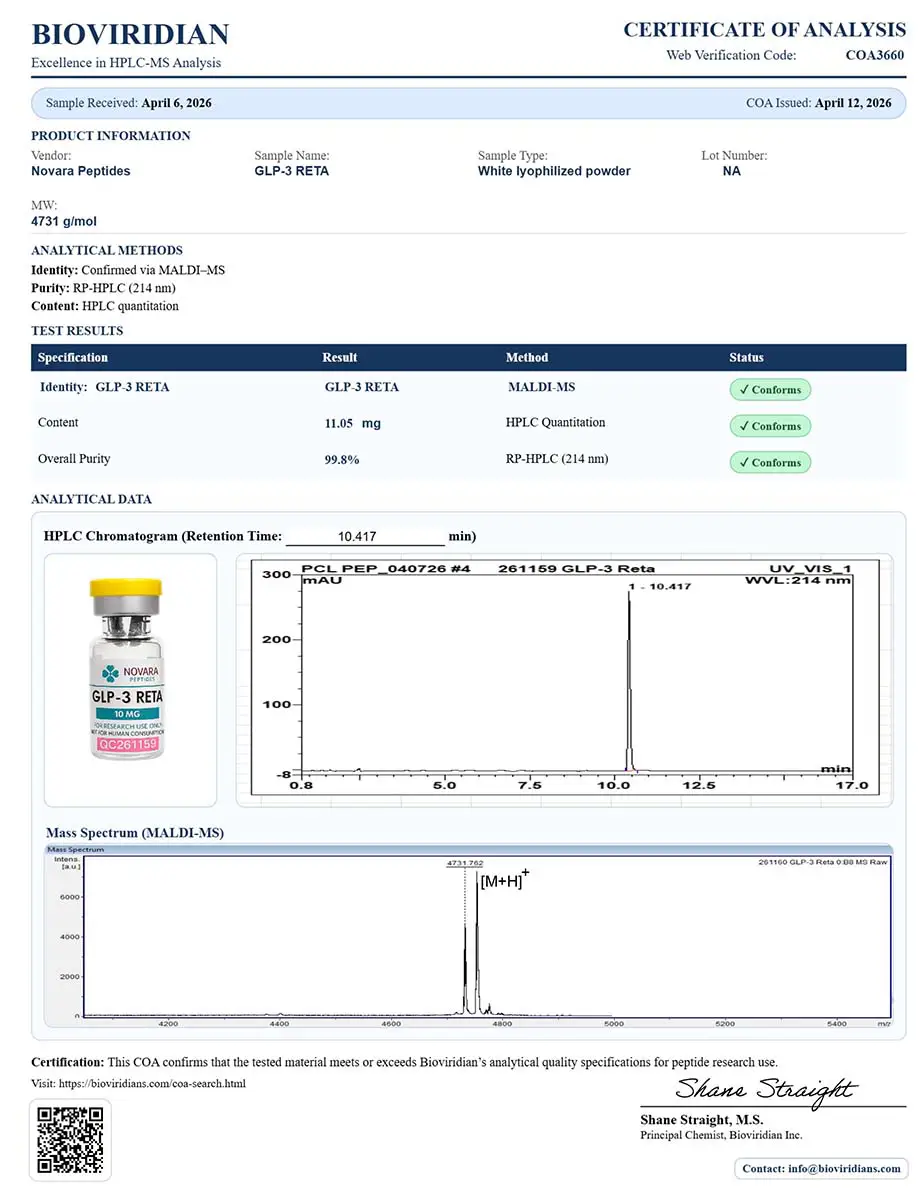Click the Contact info@bioviridians.com button
The image size is (922, 1200).
(x=821, y=1168)
